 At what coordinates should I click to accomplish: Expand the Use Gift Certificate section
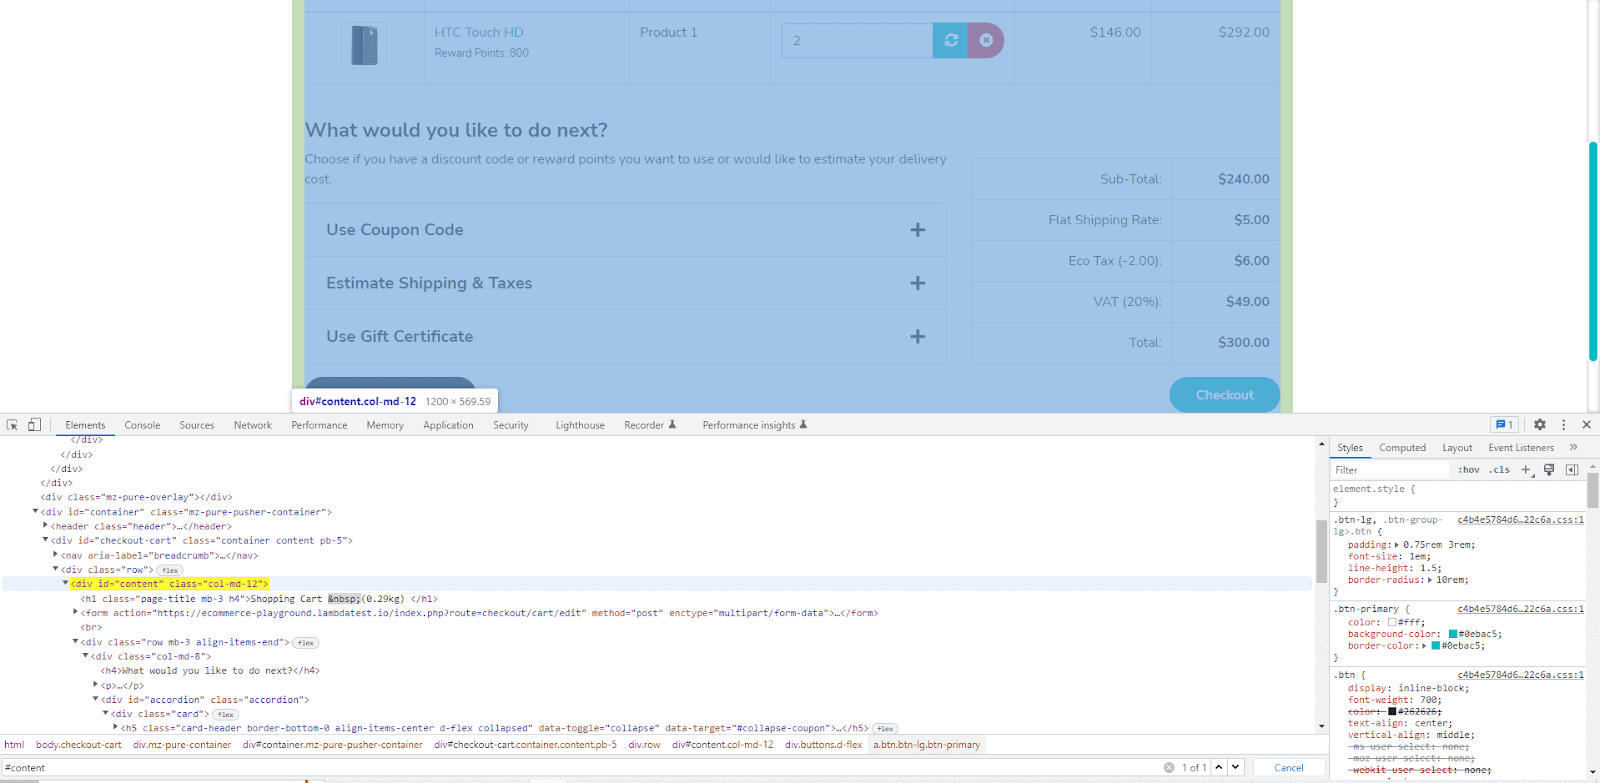(x=626, y=337)
